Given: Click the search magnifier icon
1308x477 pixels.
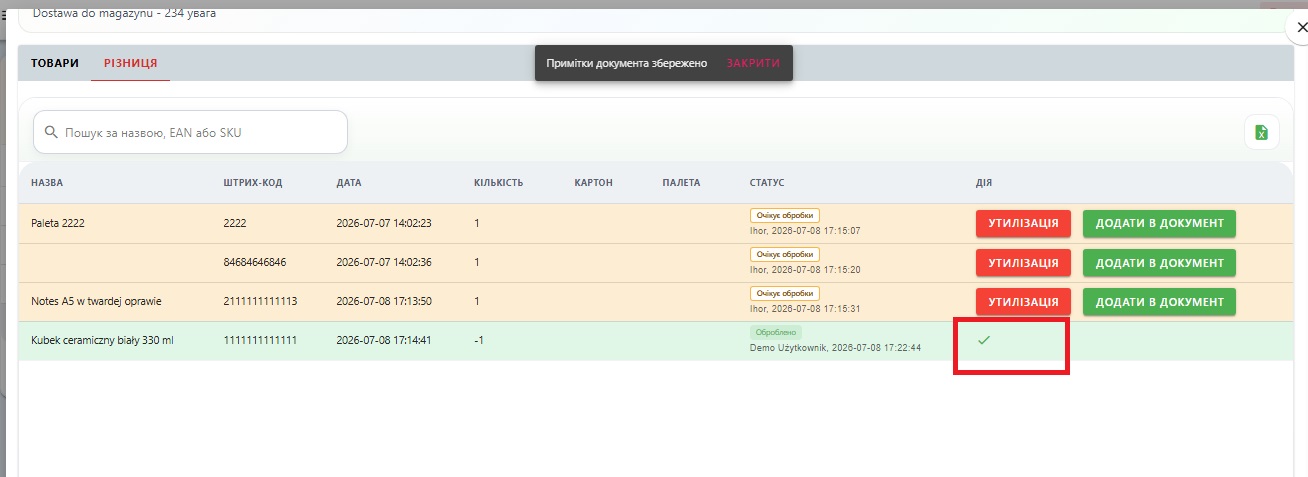Looking at the screenshot, I should point(51,132).
